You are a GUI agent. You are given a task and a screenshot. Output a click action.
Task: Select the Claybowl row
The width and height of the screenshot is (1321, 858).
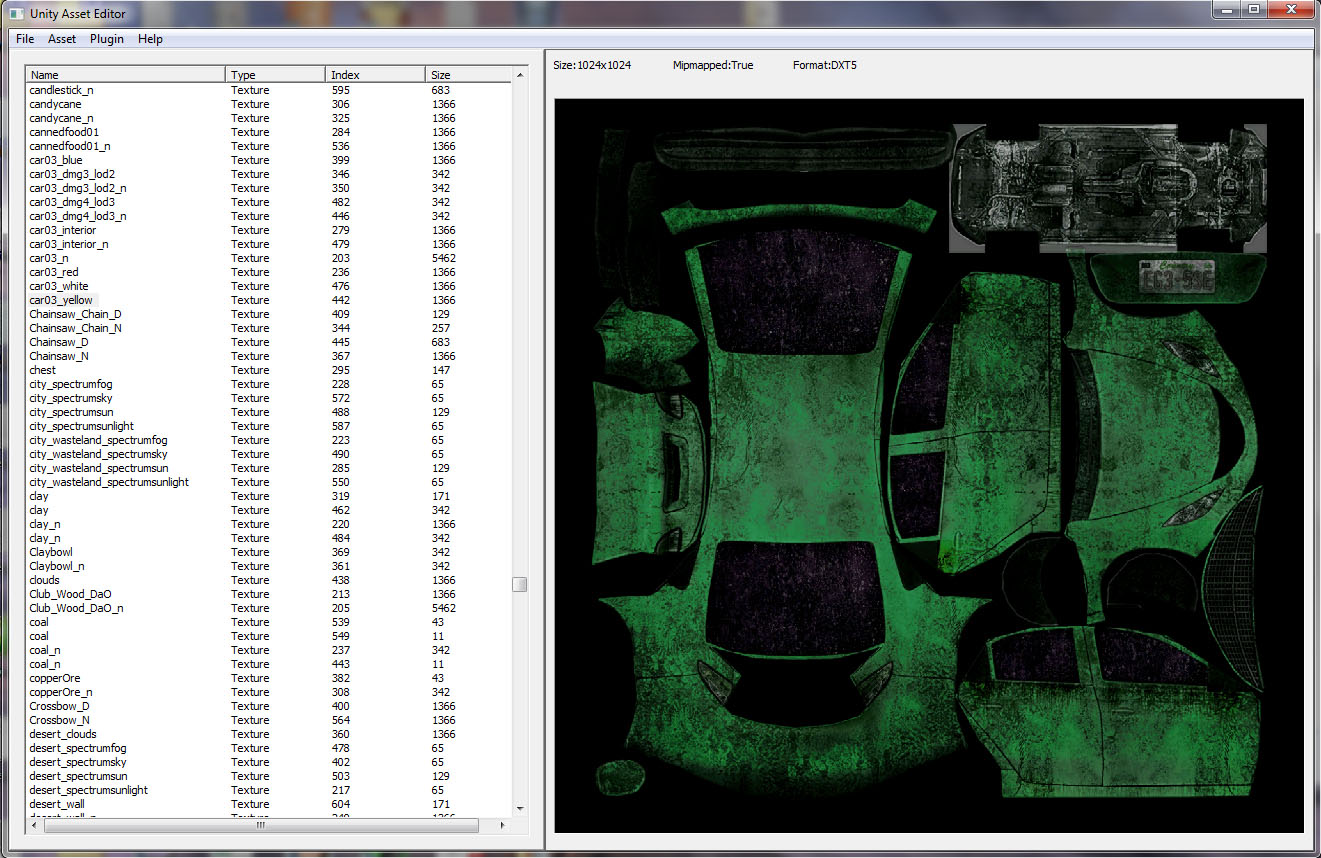(x=268, y=552)
